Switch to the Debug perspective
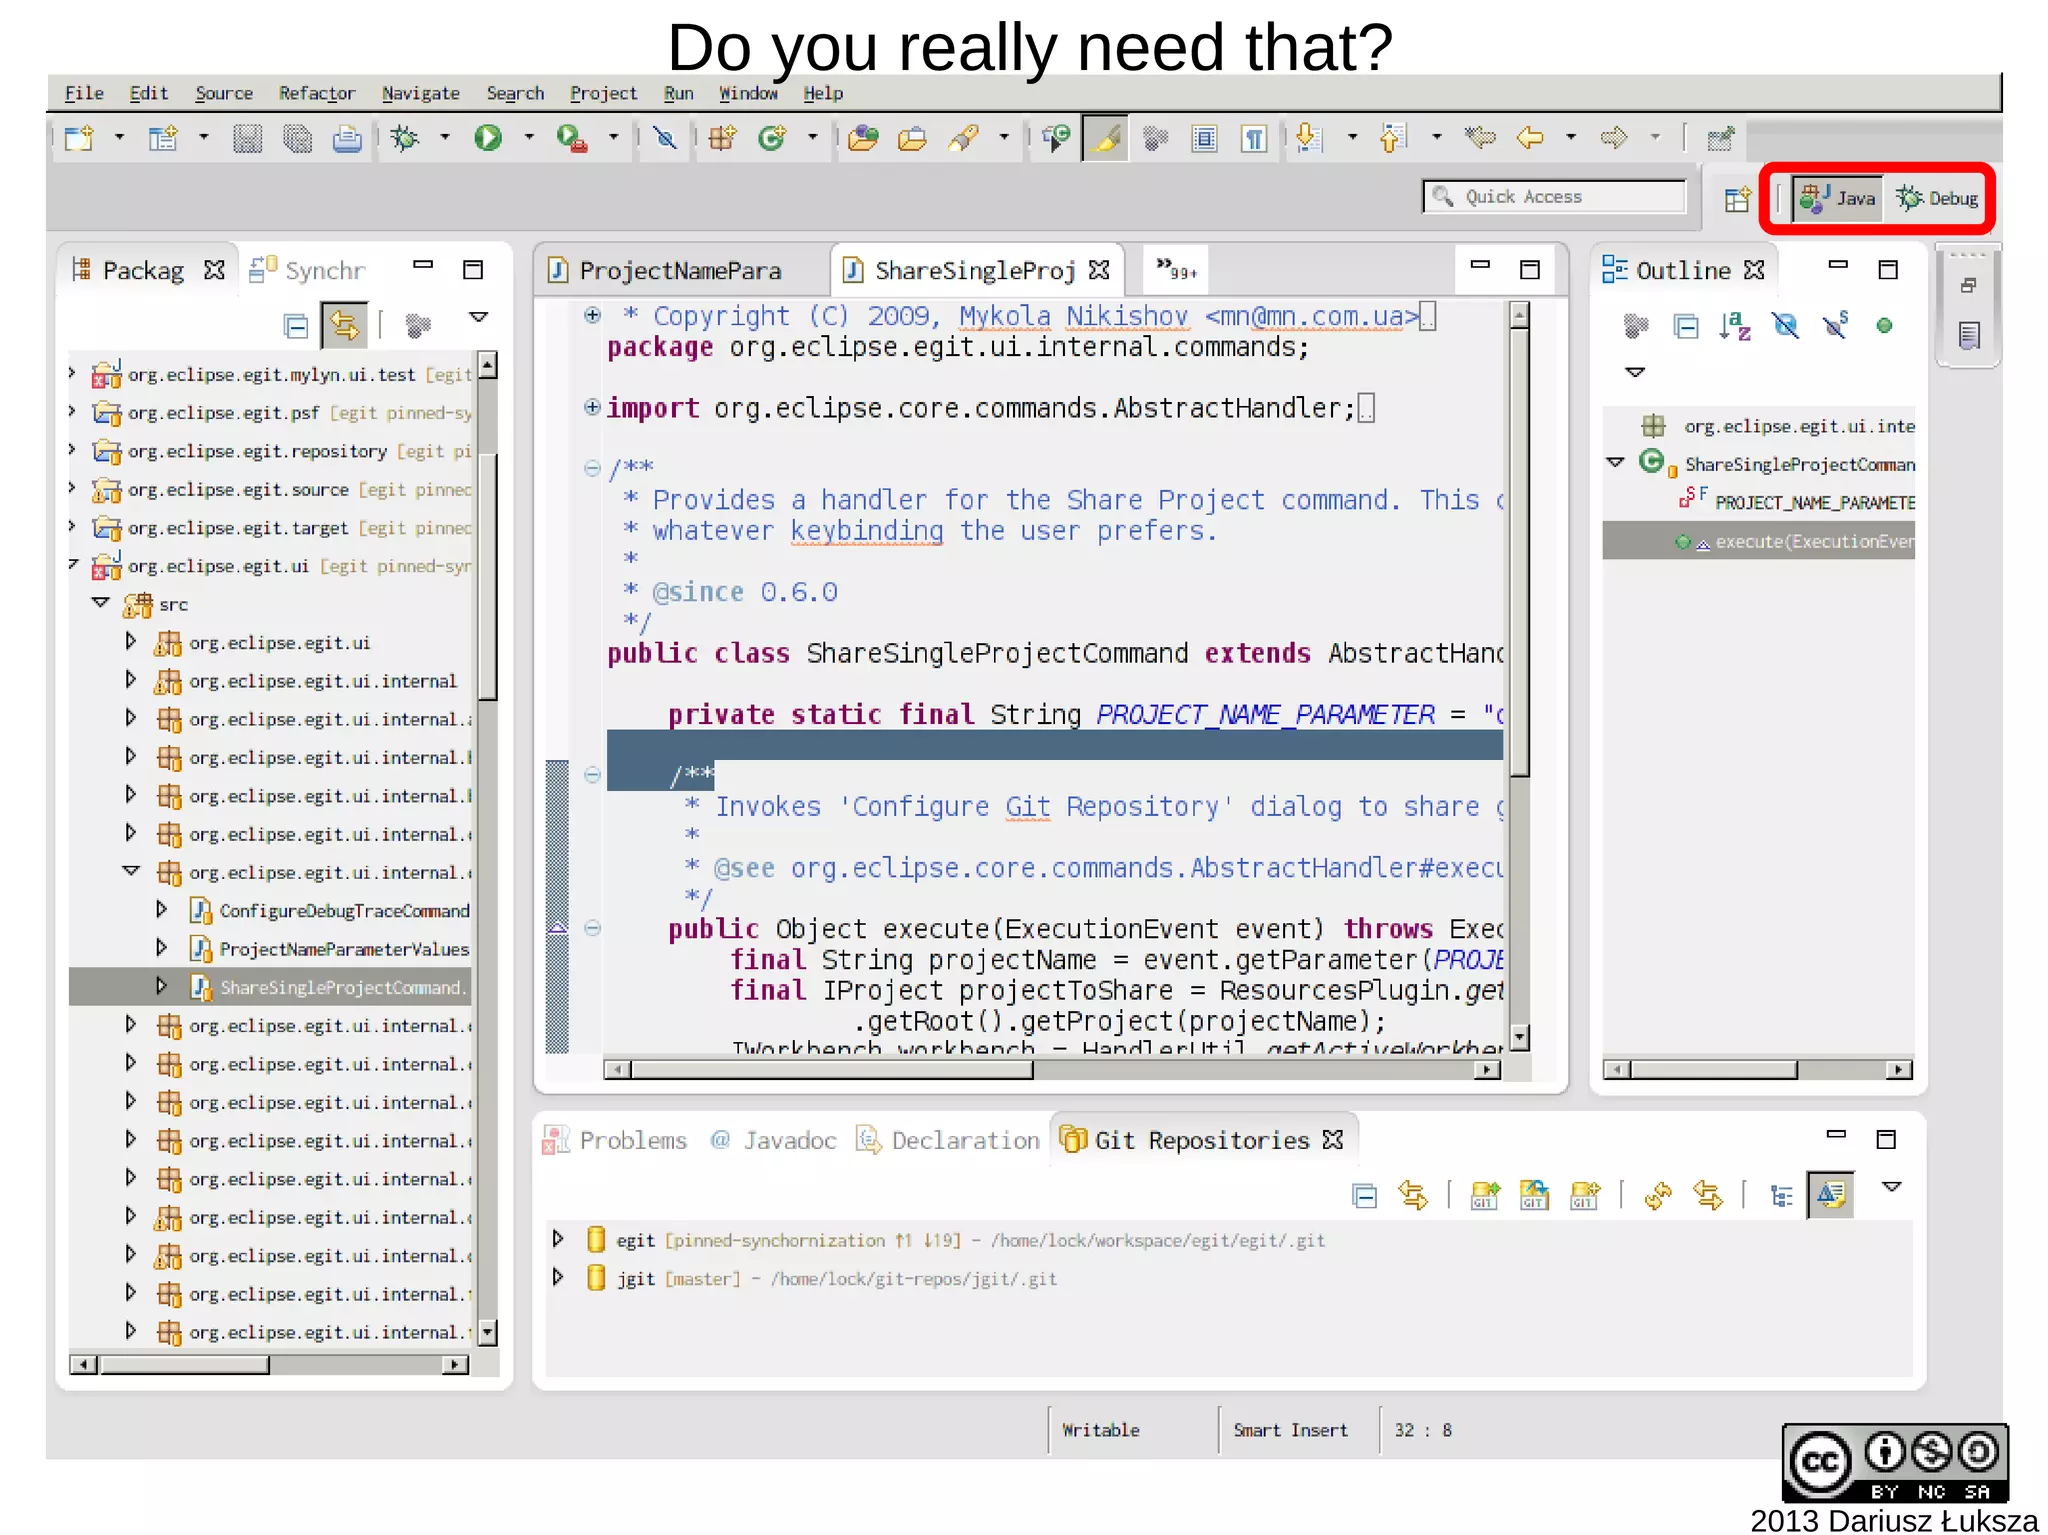 click(1938, 198)
